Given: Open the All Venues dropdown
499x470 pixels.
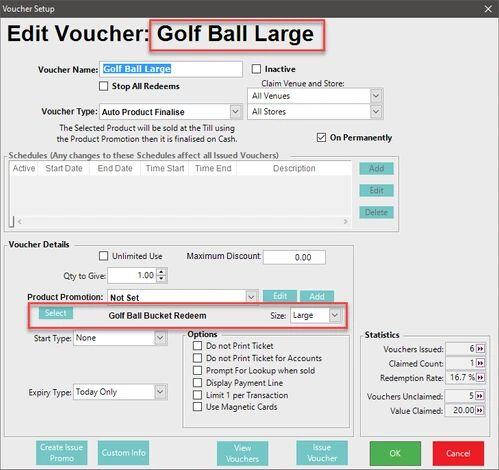Looking at the screenshot, I should point(376,96).
